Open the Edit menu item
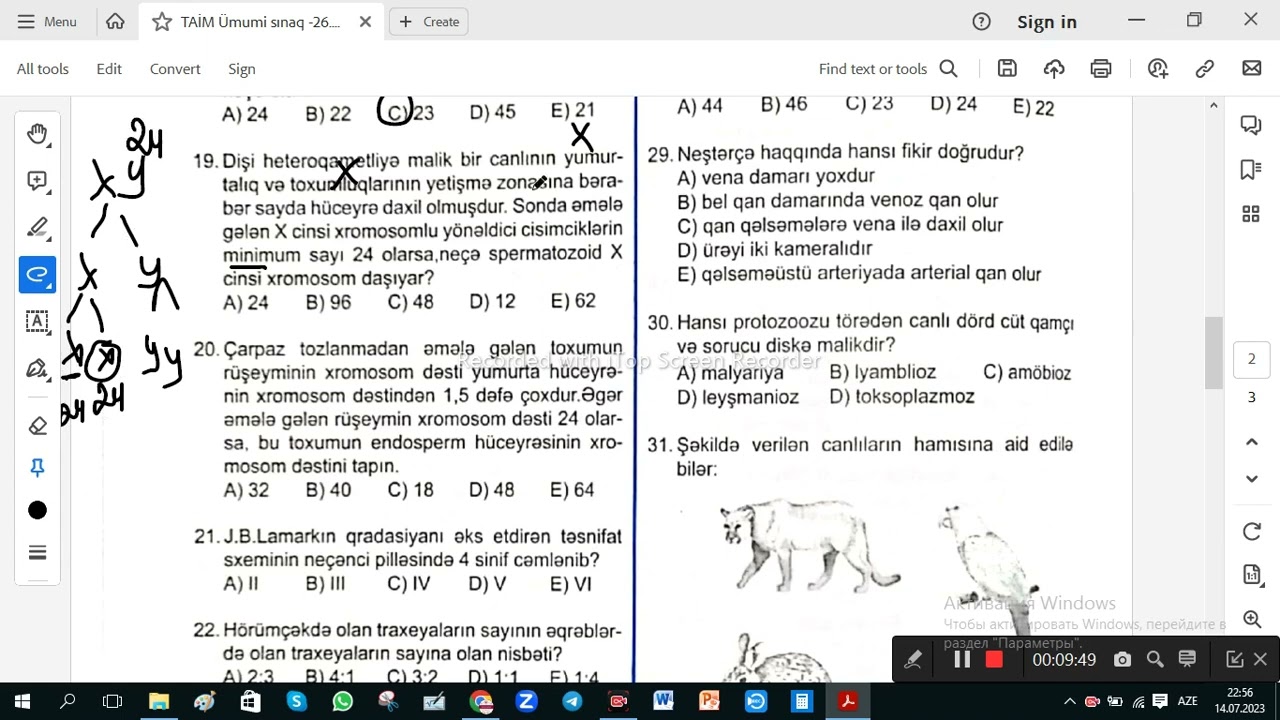Screen dimensions: 1280x720 click(109, 69)
